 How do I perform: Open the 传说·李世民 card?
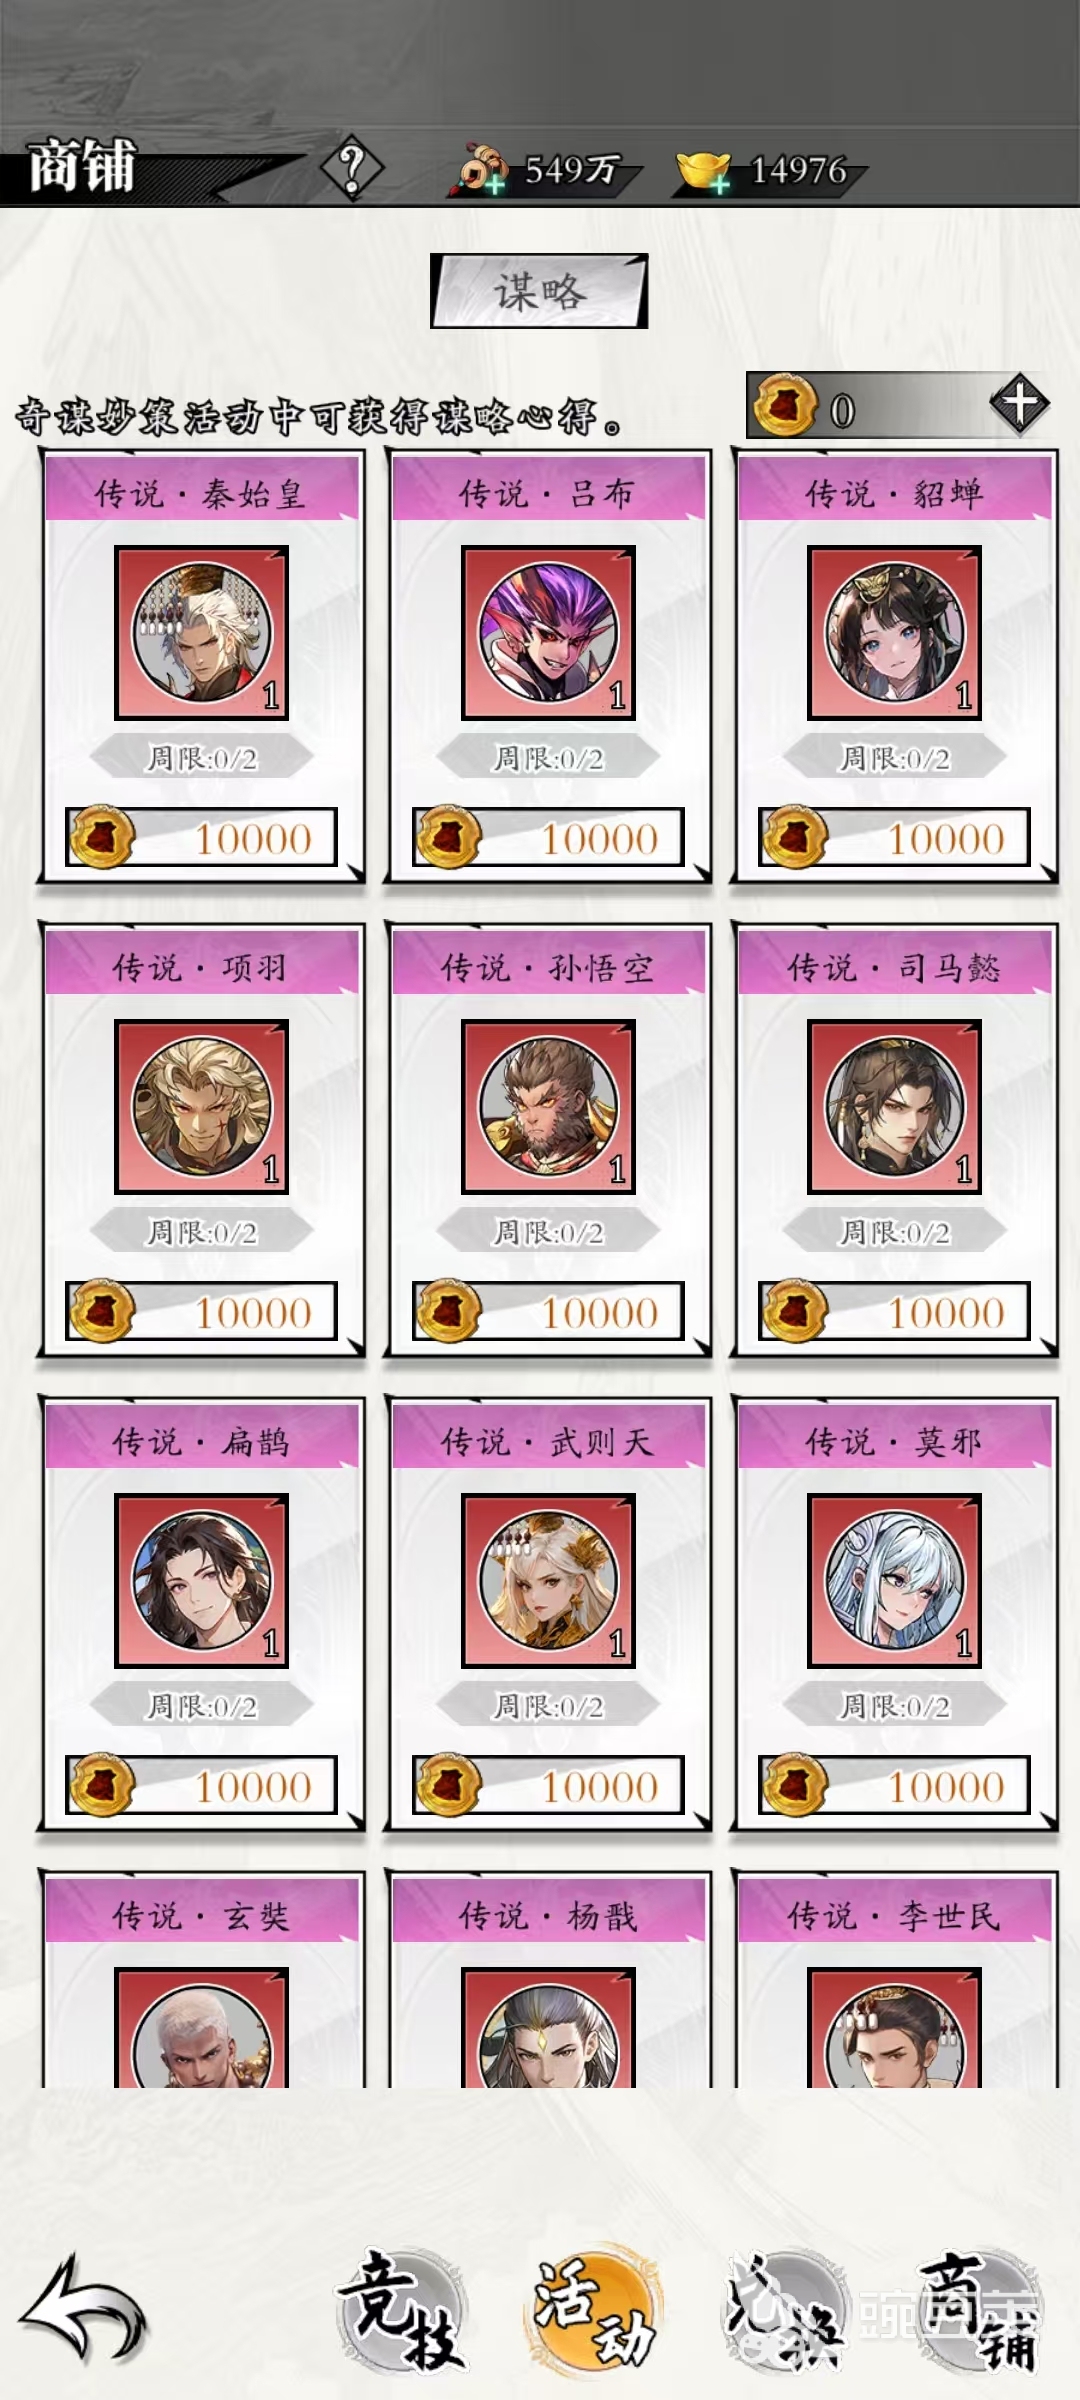click(x=894, y=1980)
